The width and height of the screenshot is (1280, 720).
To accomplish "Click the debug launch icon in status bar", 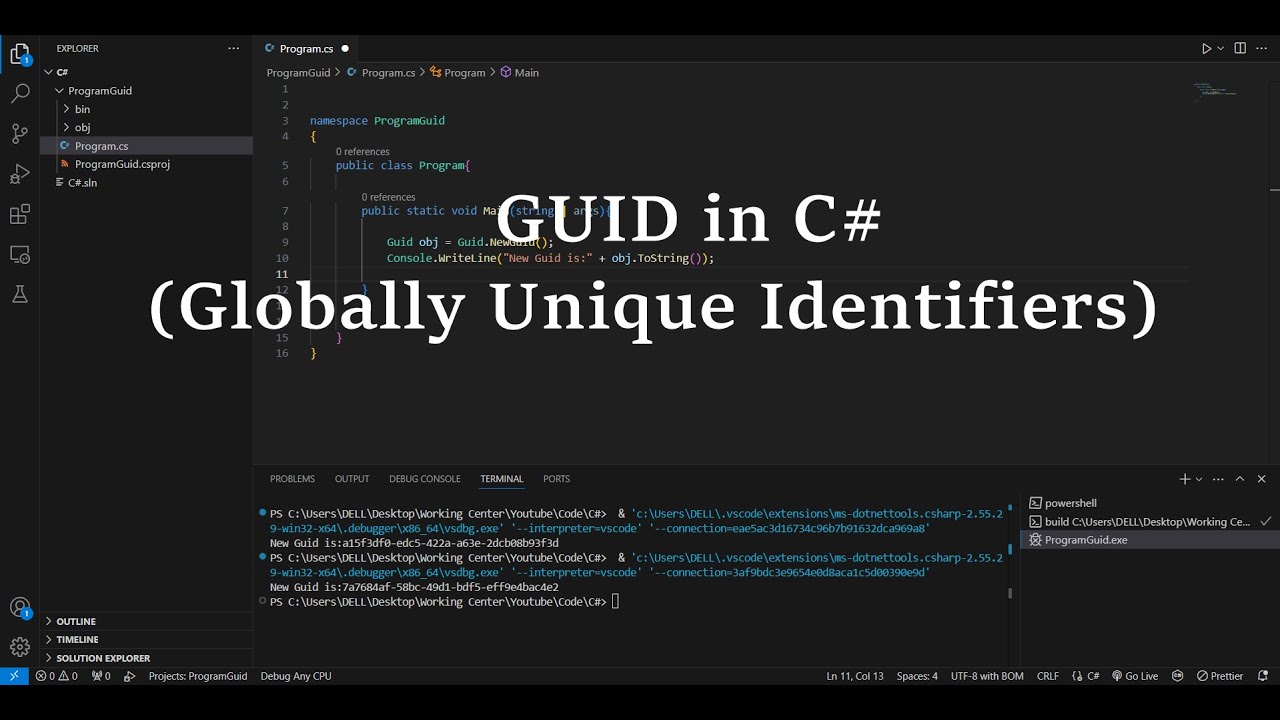I will pos(129,676).
